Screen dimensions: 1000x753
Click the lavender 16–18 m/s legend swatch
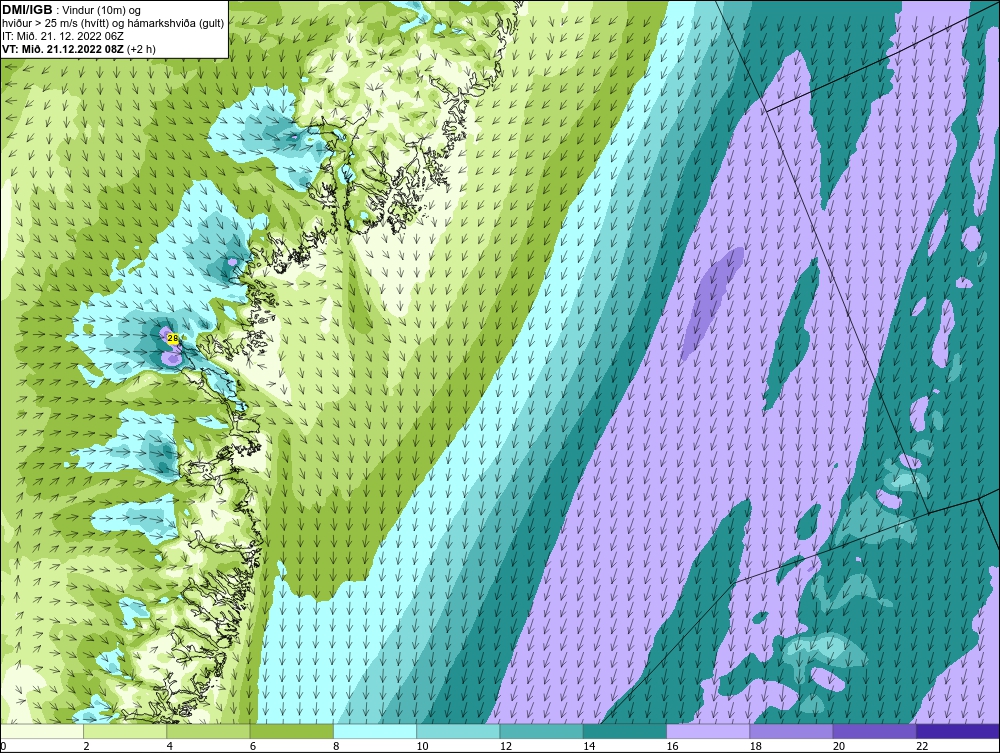[708, 731]
